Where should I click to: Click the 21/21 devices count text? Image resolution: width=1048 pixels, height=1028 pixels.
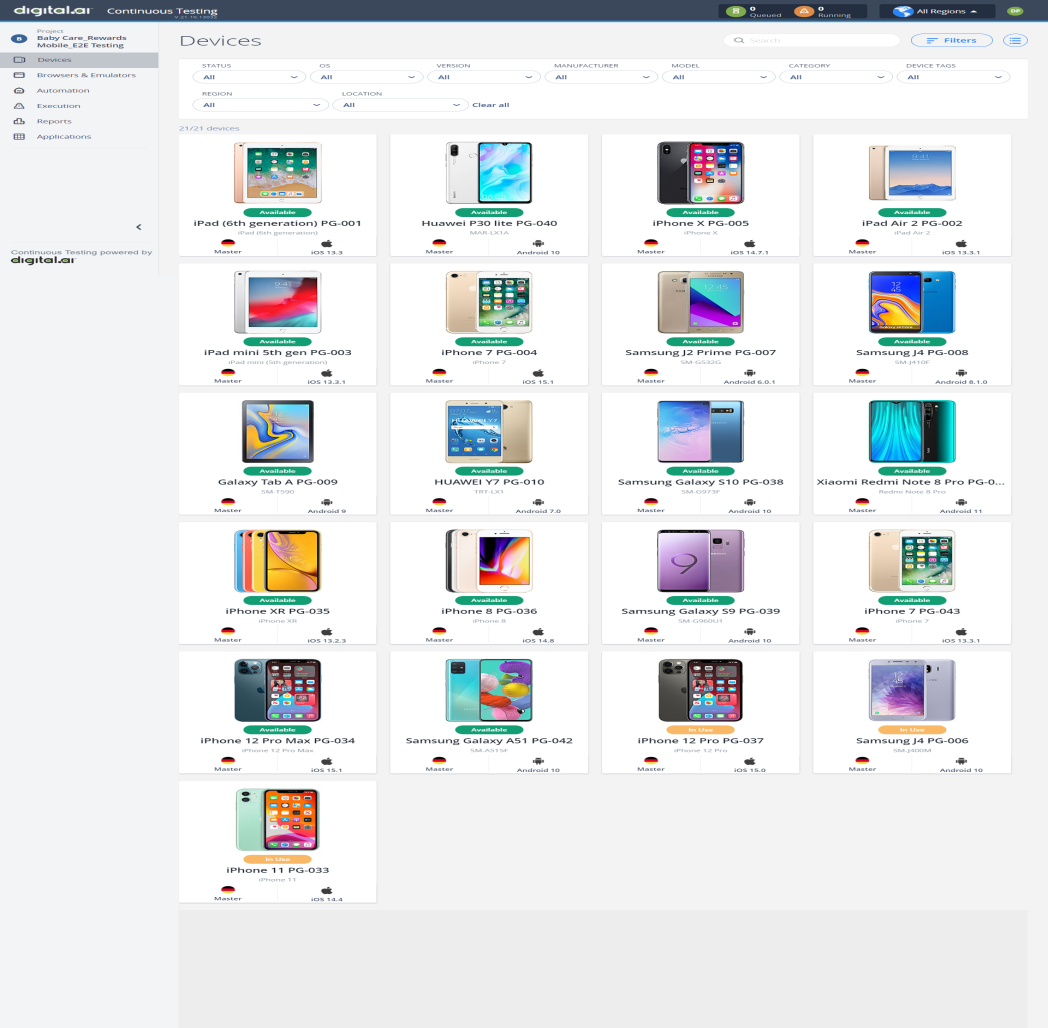(209, 128)
